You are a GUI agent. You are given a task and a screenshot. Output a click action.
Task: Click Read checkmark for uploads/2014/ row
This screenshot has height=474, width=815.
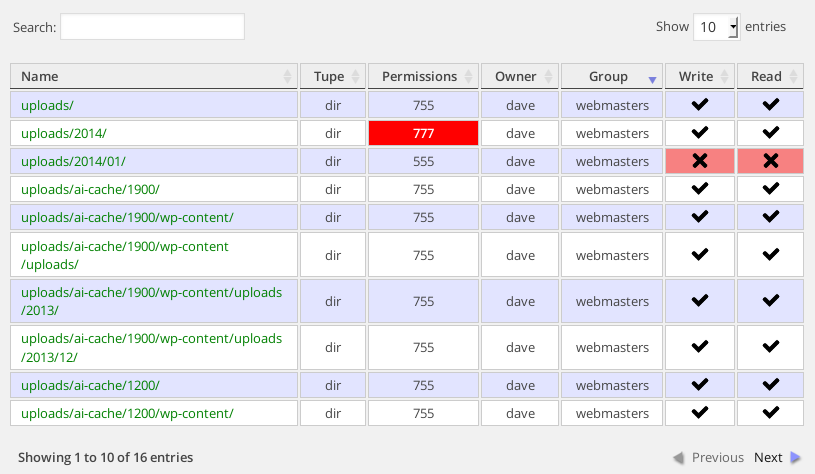pyautogui.click(x=770, y=133)
